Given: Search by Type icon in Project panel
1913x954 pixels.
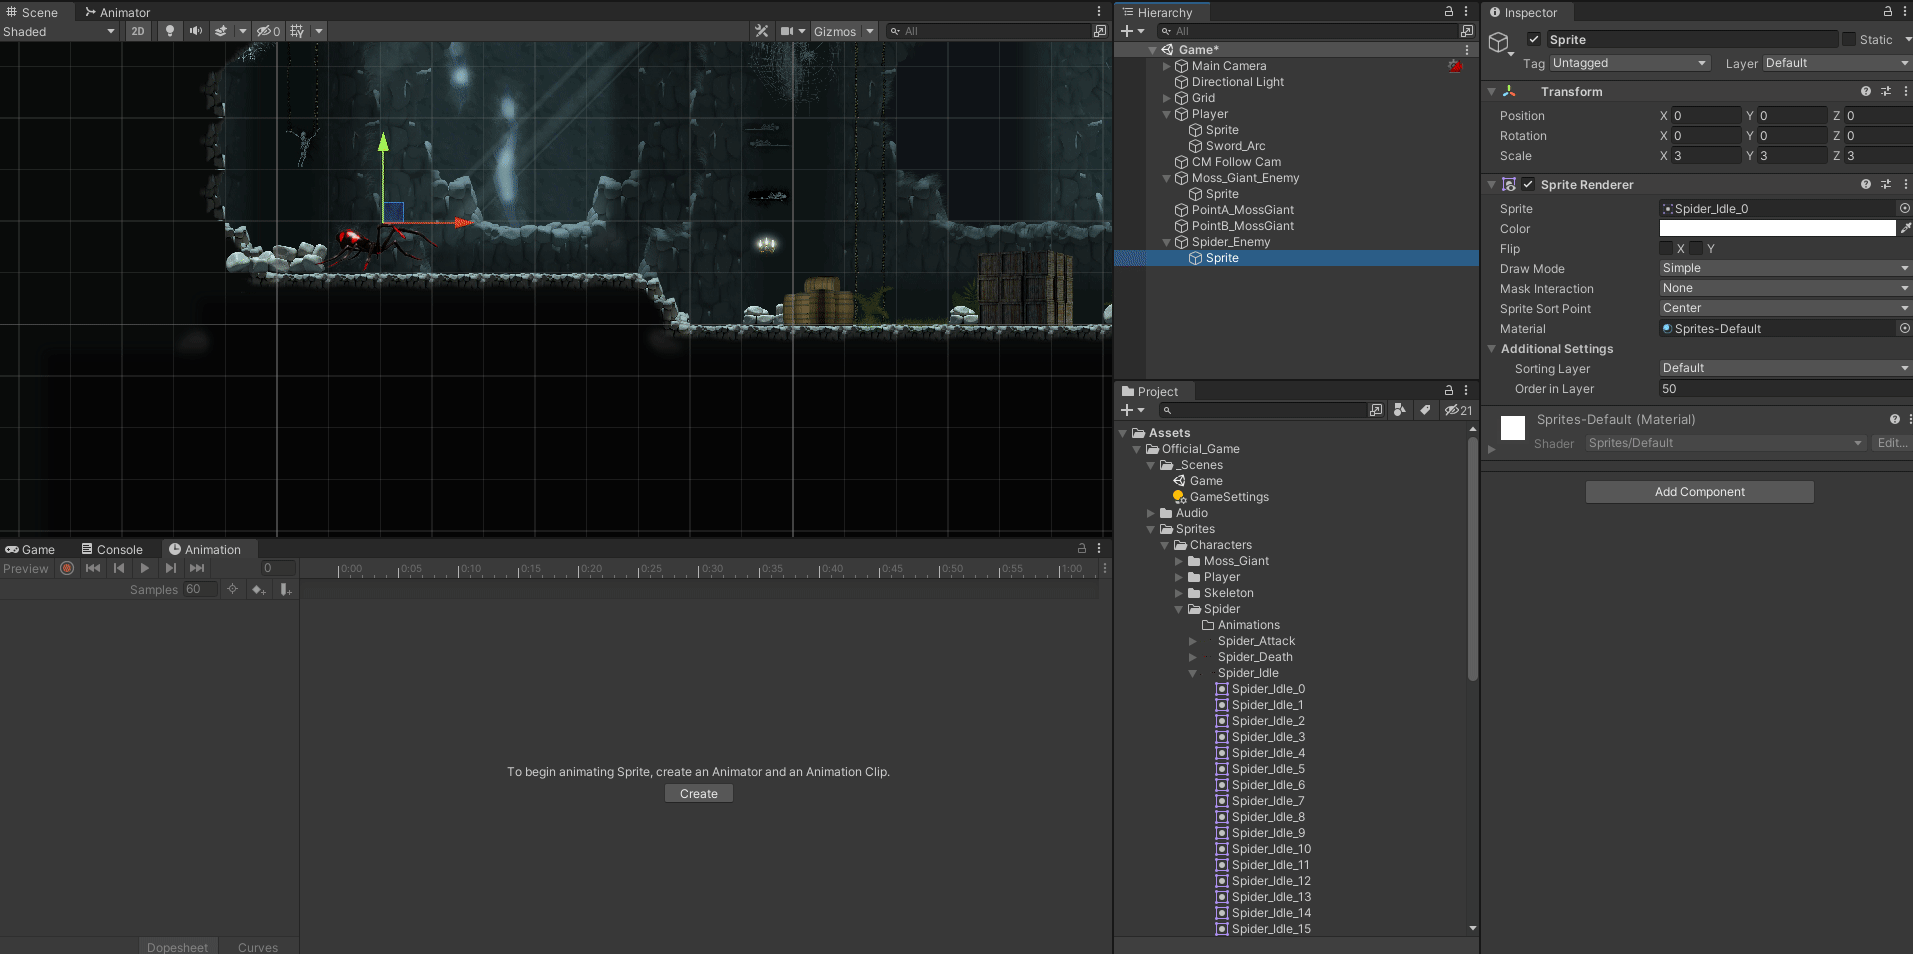Looking at the screenshot, I should 1400,410.
